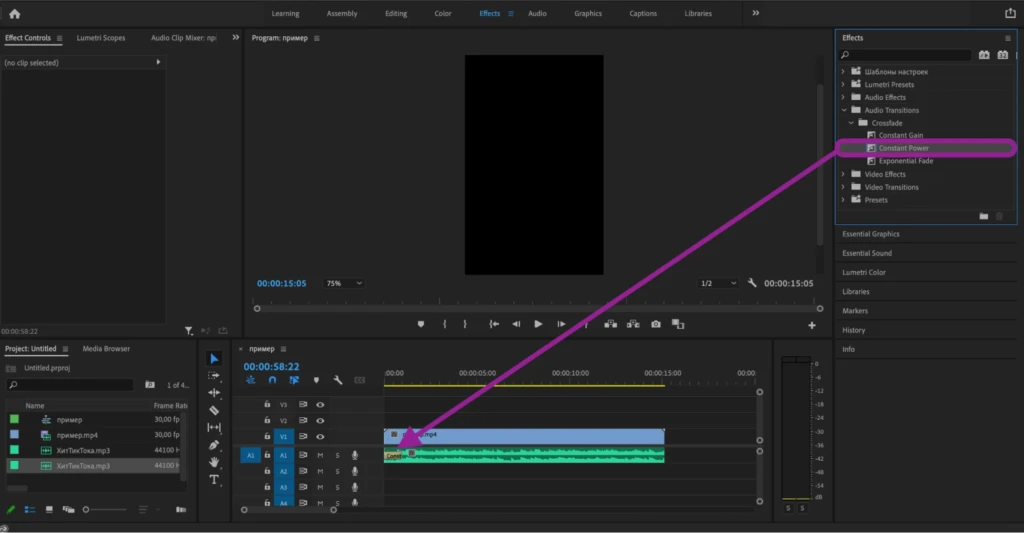Select the Hand tool

[214, 462]
